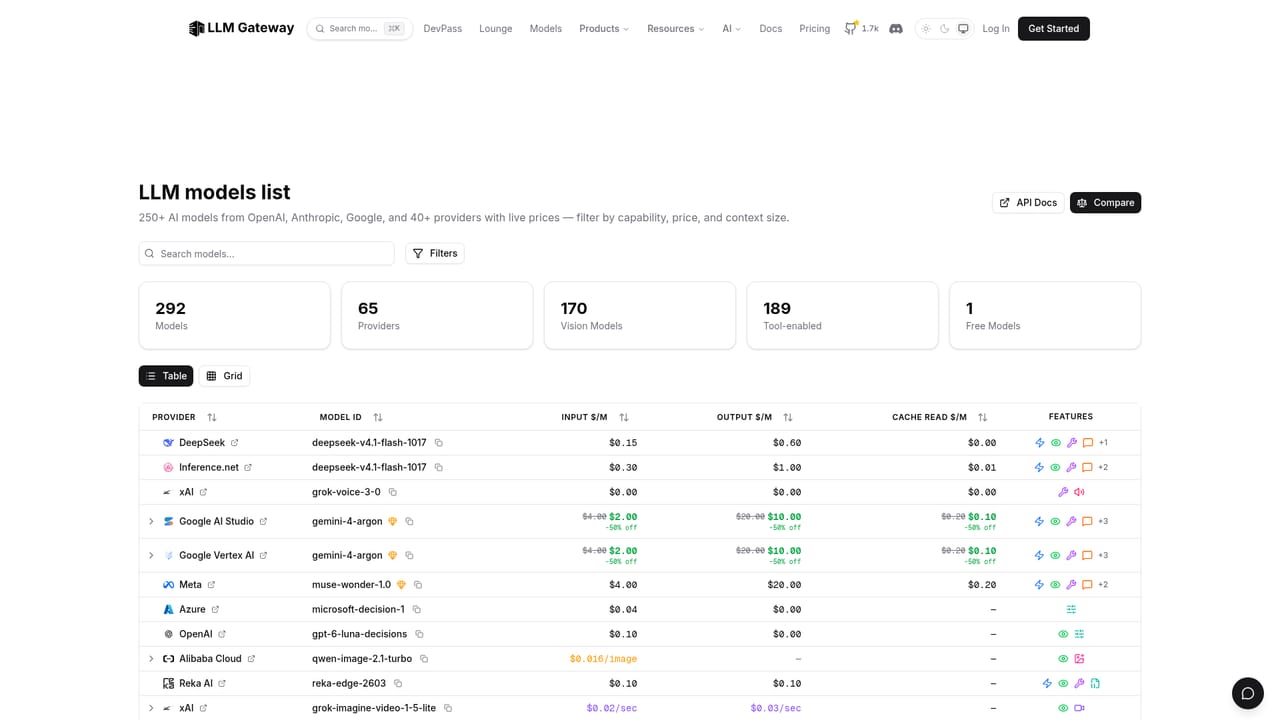Screen dimensions: 1280x720
Task: Open Docs from the top navigation
Action: coord(771,29)
